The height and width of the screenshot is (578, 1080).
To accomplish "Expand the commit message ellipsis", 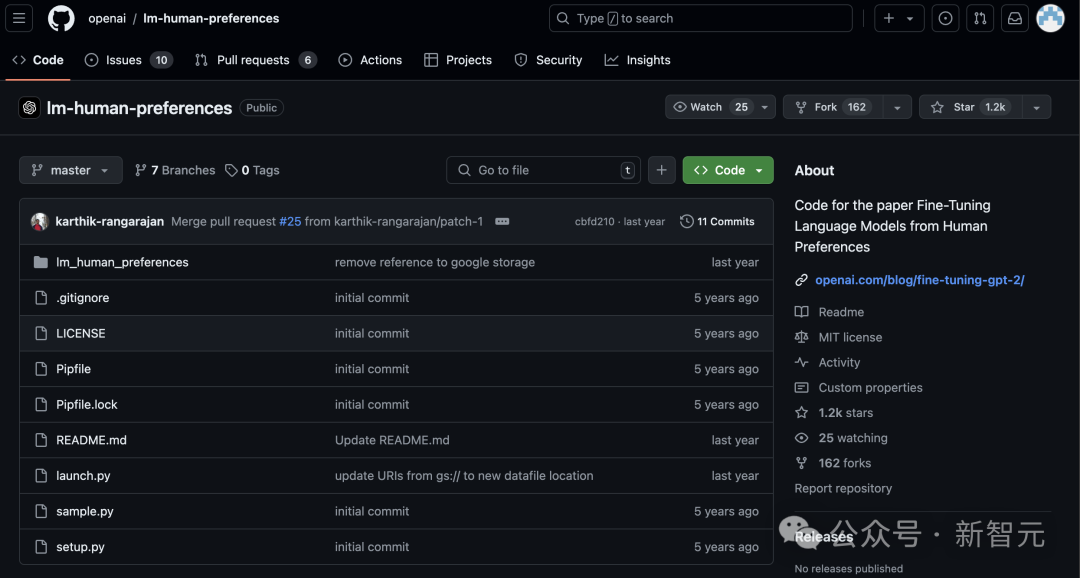I will pyautogui.click(x=502, y=221).
